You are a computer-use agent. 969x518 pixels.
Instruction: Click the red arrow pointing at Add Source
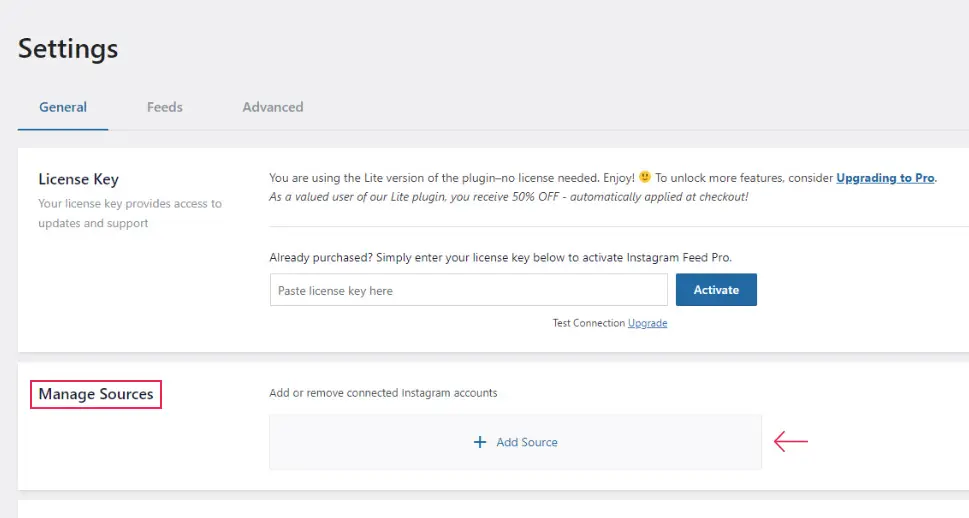tap(790, 441)
